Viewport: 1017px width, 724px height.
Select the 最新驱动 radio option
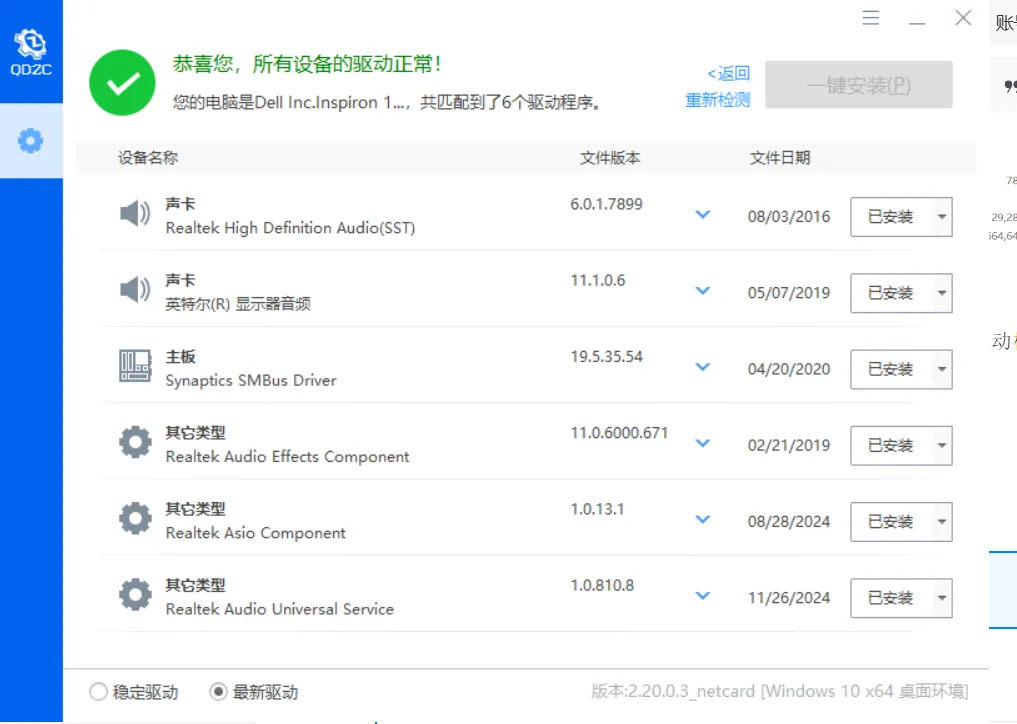[x=219, y=692]
